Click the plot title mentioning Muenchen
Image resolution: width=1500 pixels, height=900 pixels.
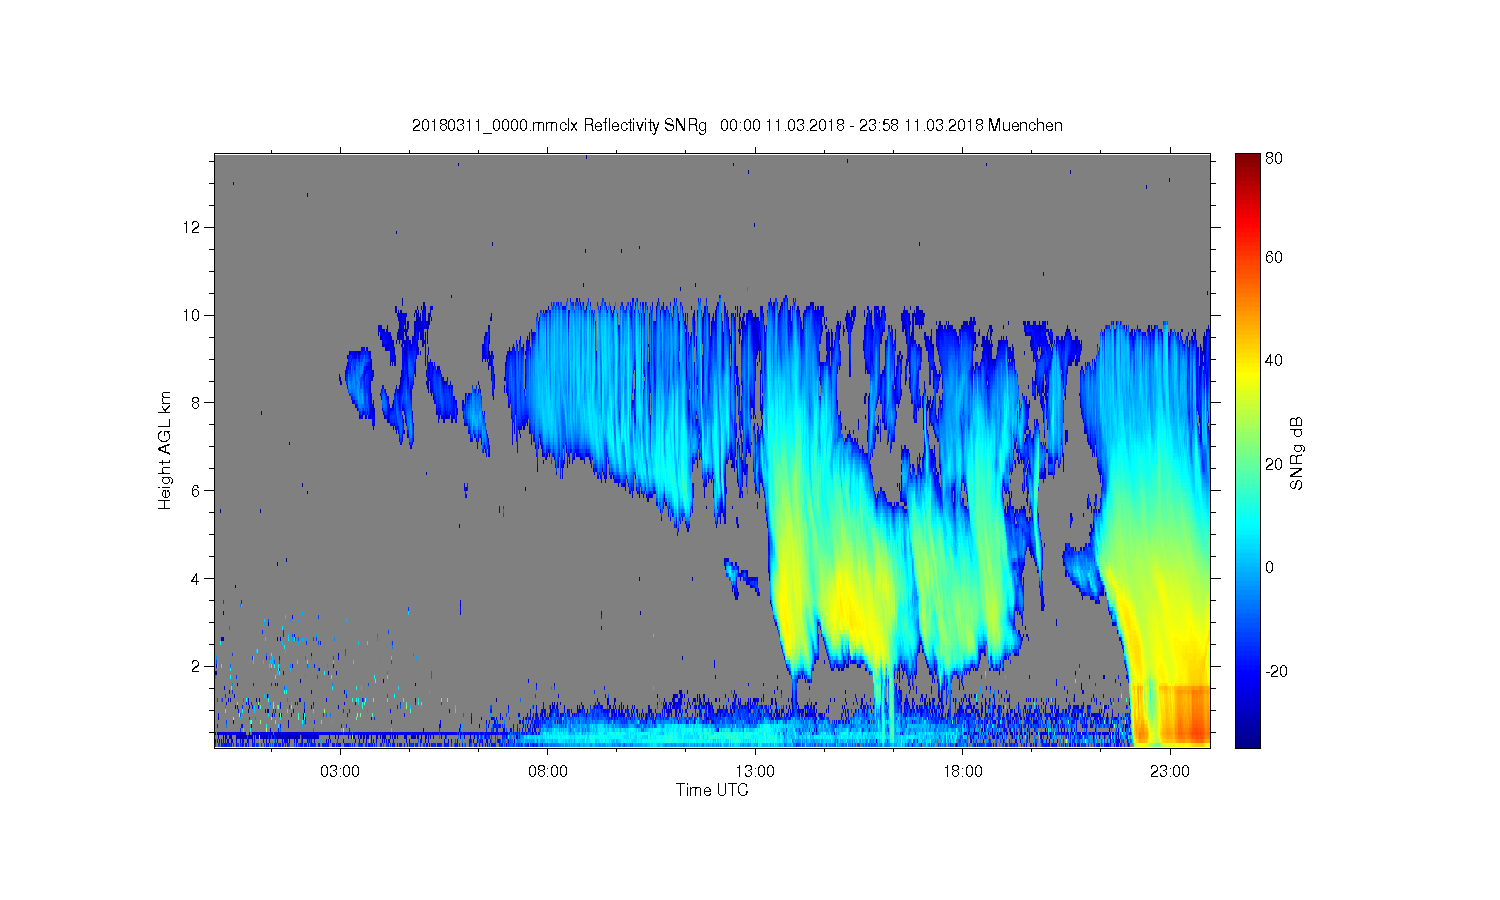737,125
